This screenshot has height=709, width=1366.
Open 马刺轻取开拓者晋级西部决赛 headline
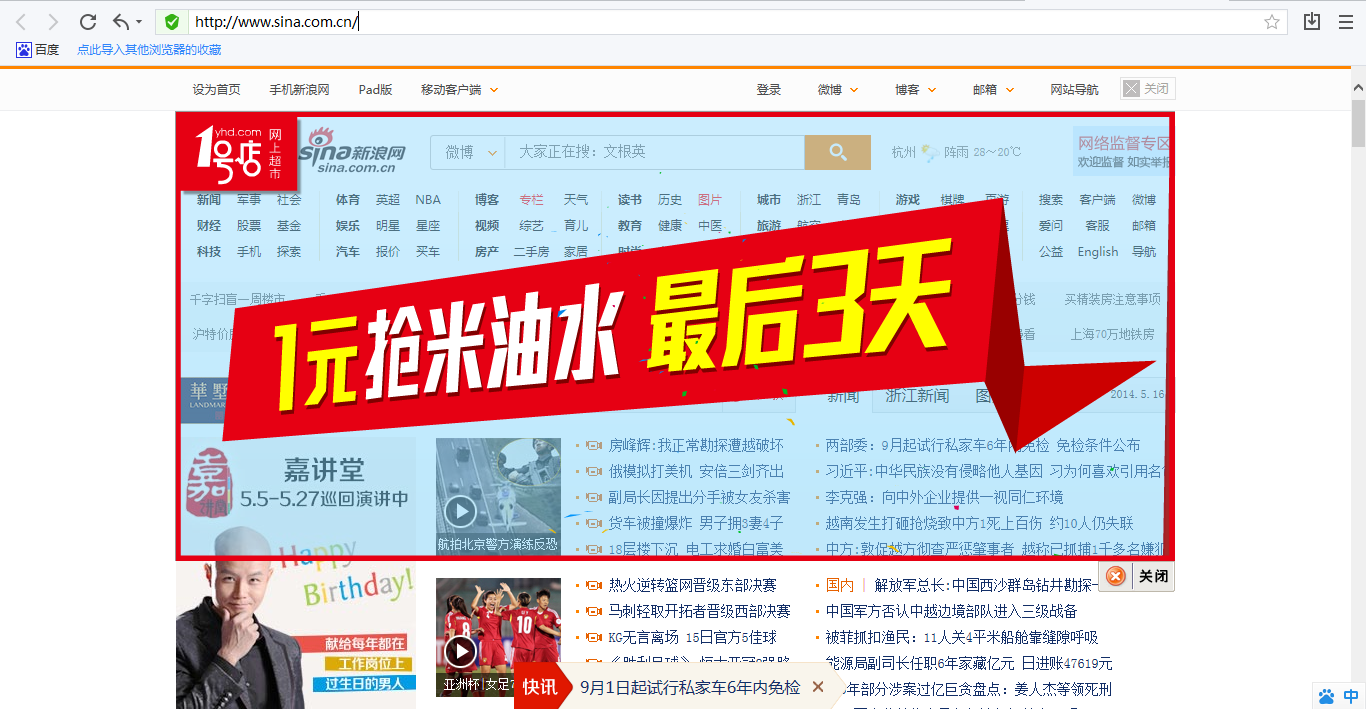[699, 611]
